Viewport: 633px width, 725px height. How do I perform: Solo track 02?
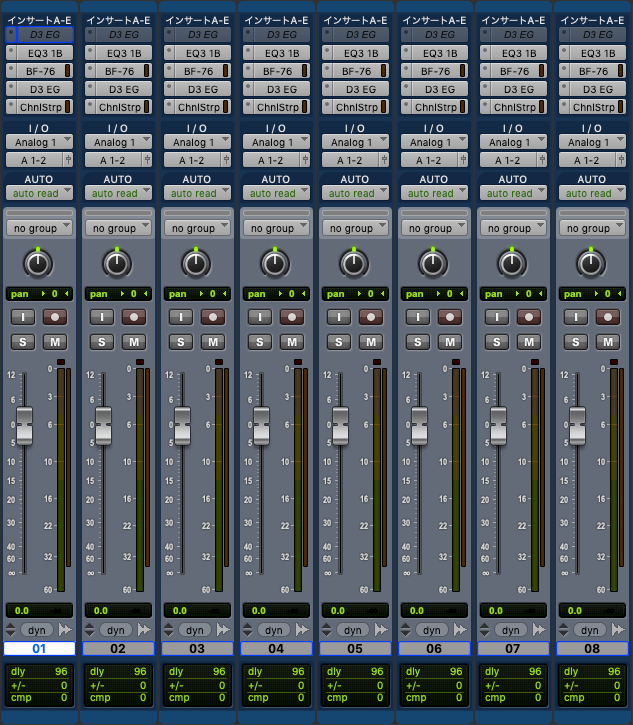coord(101,342)
